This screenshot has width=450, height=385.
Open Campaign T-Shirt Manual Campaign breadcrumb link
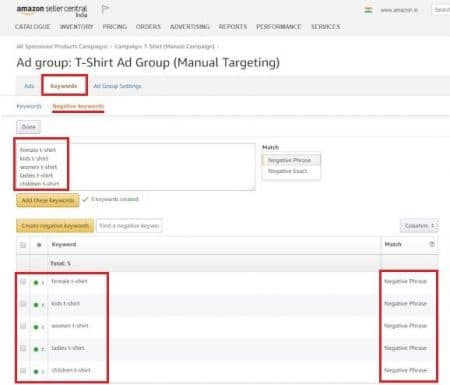coord(164,46)
